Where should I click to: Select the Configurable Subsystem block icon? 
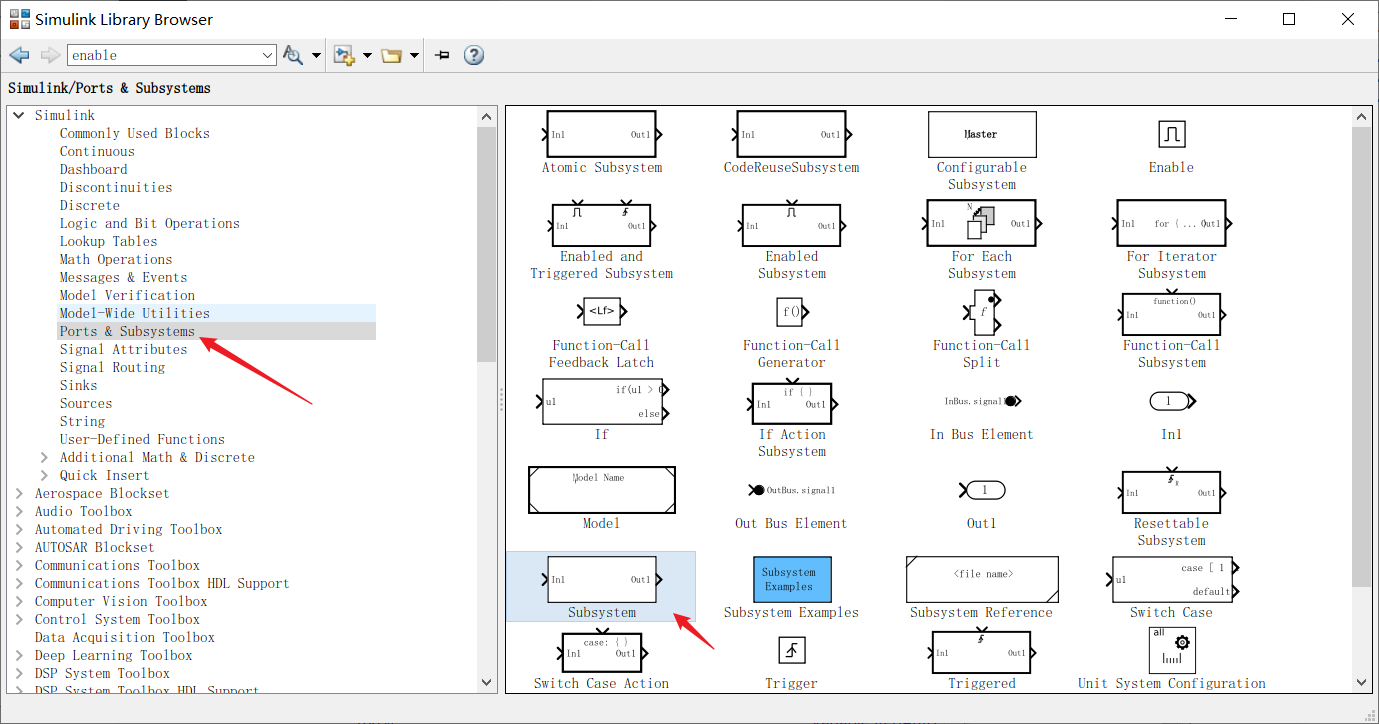pos(982,134)
